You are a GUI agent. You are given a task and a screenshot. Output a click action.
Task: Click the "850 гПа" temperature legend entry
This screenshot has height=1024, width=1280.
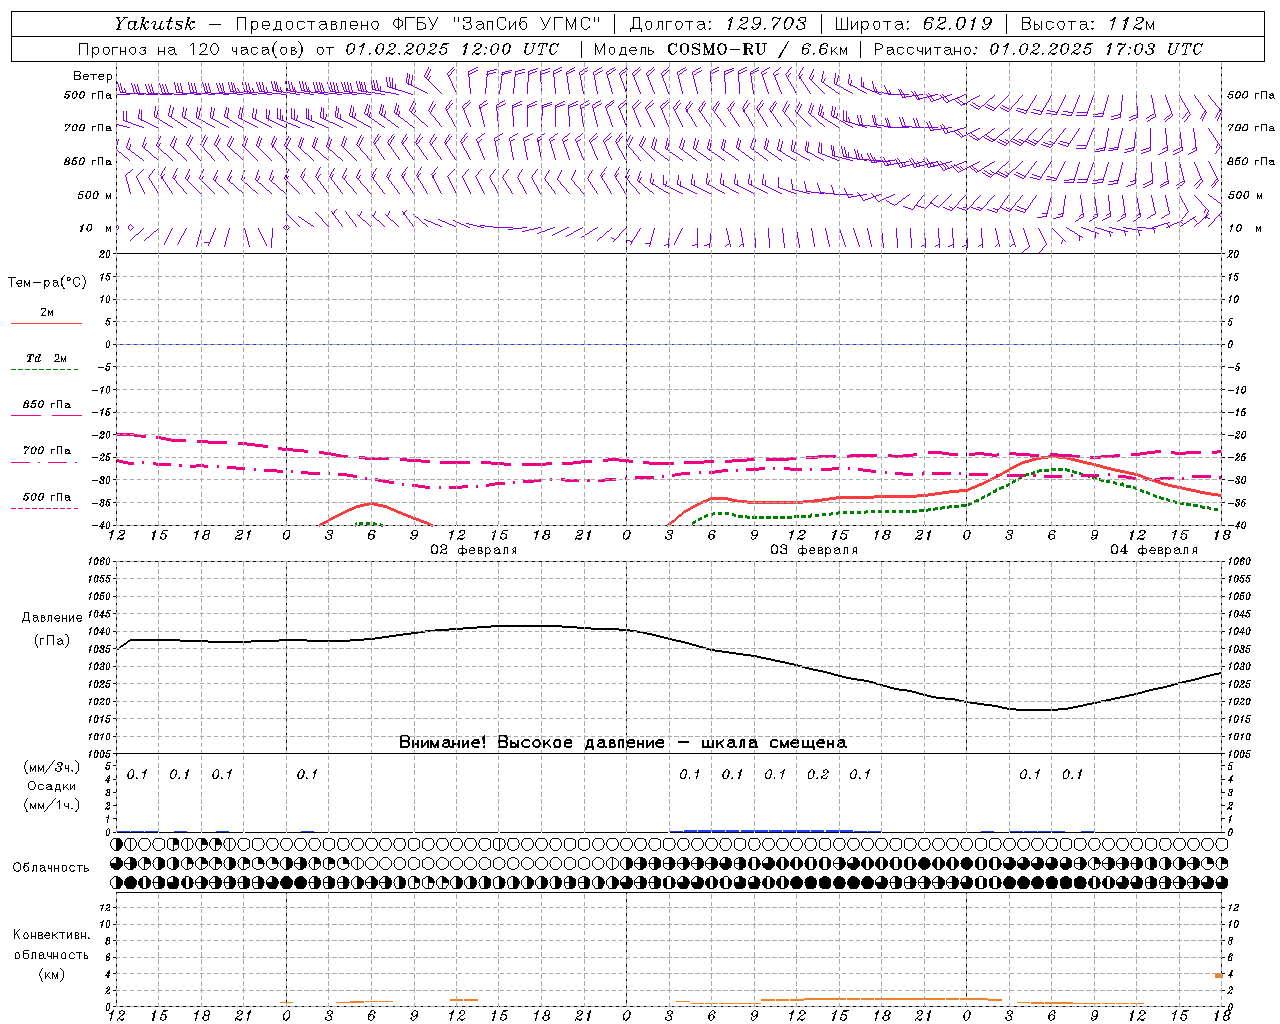tap(47, 405)
